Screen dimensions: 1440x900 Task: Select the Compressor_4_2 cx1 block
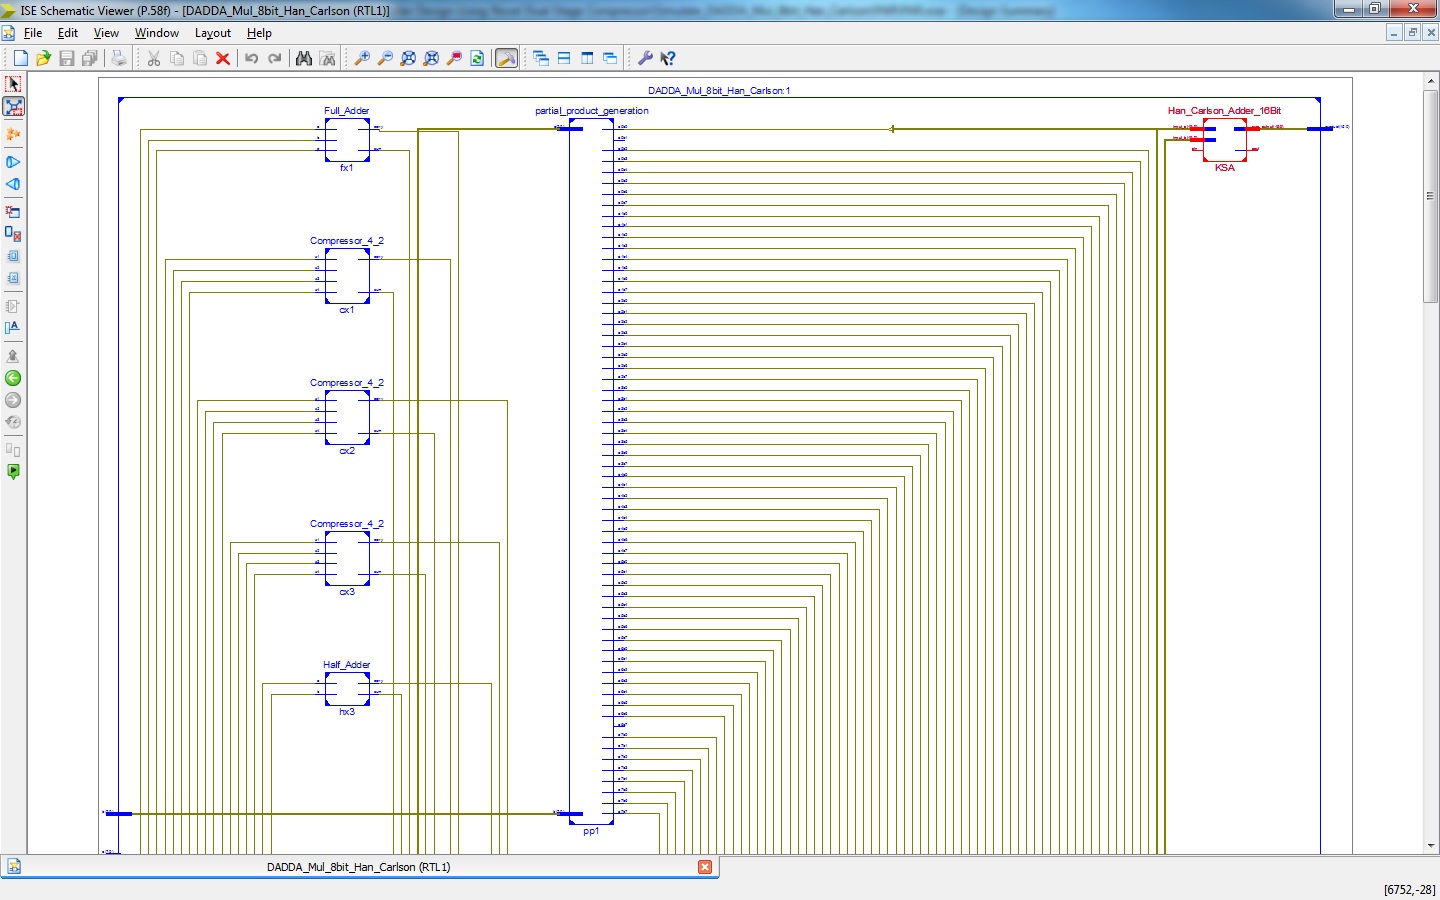point(347,276)
